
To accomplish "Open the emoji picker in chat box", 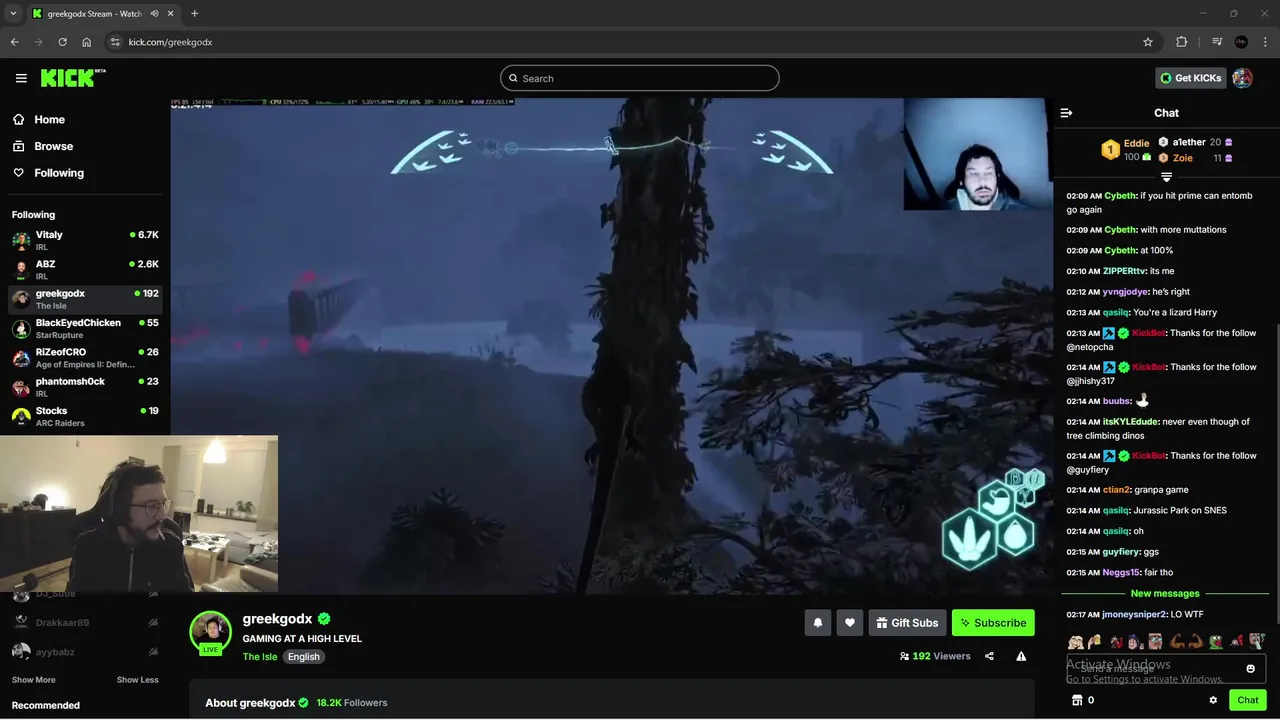I will pyautogui.click(x=1250, y=668).
